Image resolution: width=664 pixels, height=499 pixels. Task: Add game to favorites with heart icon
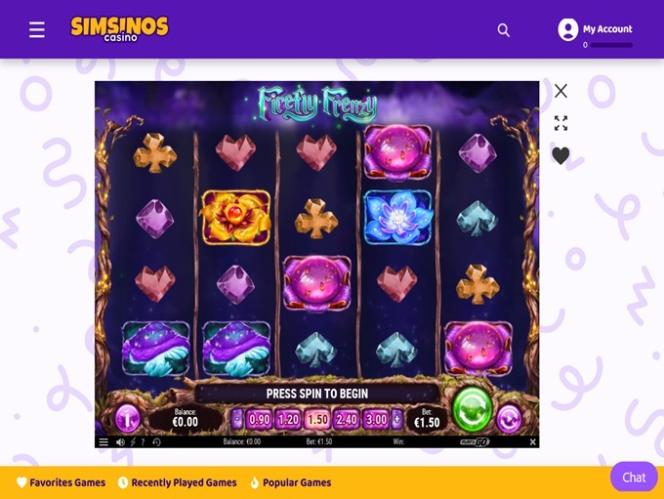pos(561,155)
